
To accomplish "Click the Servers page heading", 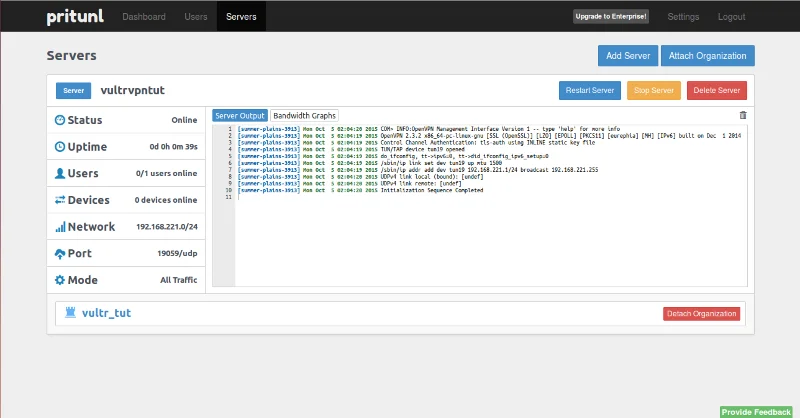I will tap(71, 56).
